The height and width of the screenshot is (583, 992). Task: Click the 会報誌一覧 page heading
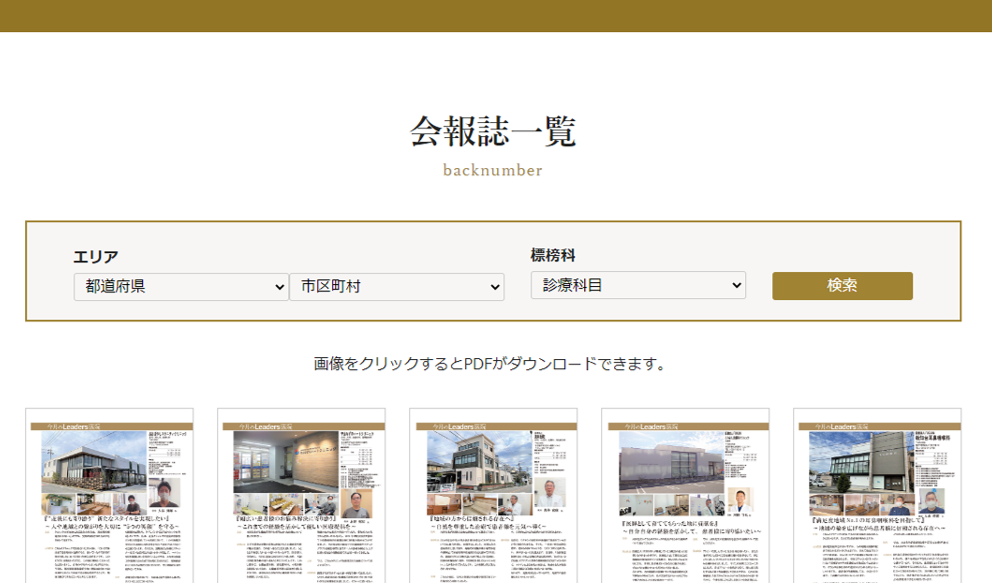pyautogui.click(x=493, y=132)
